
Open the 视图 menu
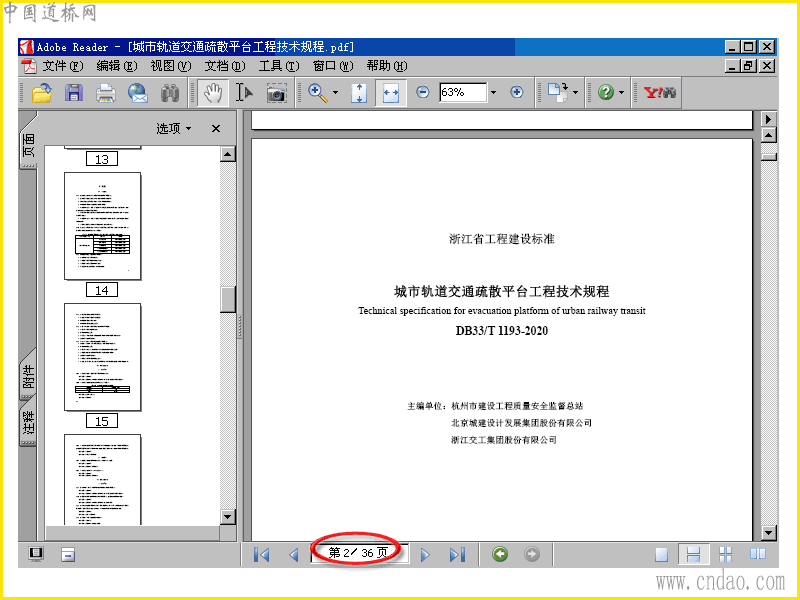click(171, 66)
